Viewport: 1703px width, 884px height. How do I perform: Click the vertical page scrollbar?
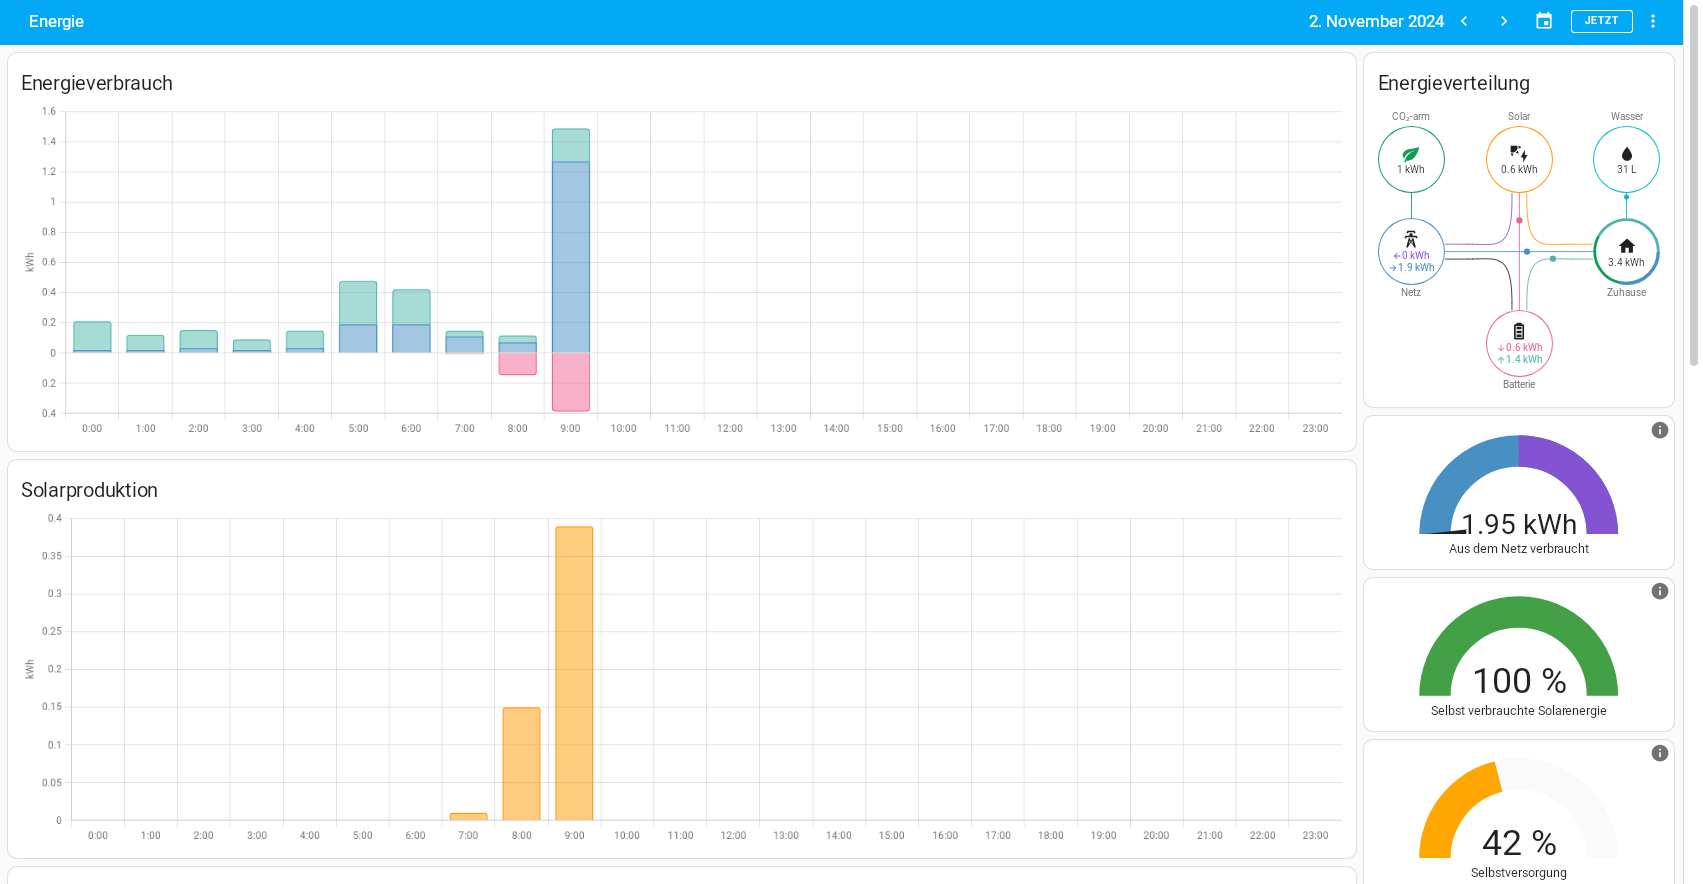point(1693,200)
